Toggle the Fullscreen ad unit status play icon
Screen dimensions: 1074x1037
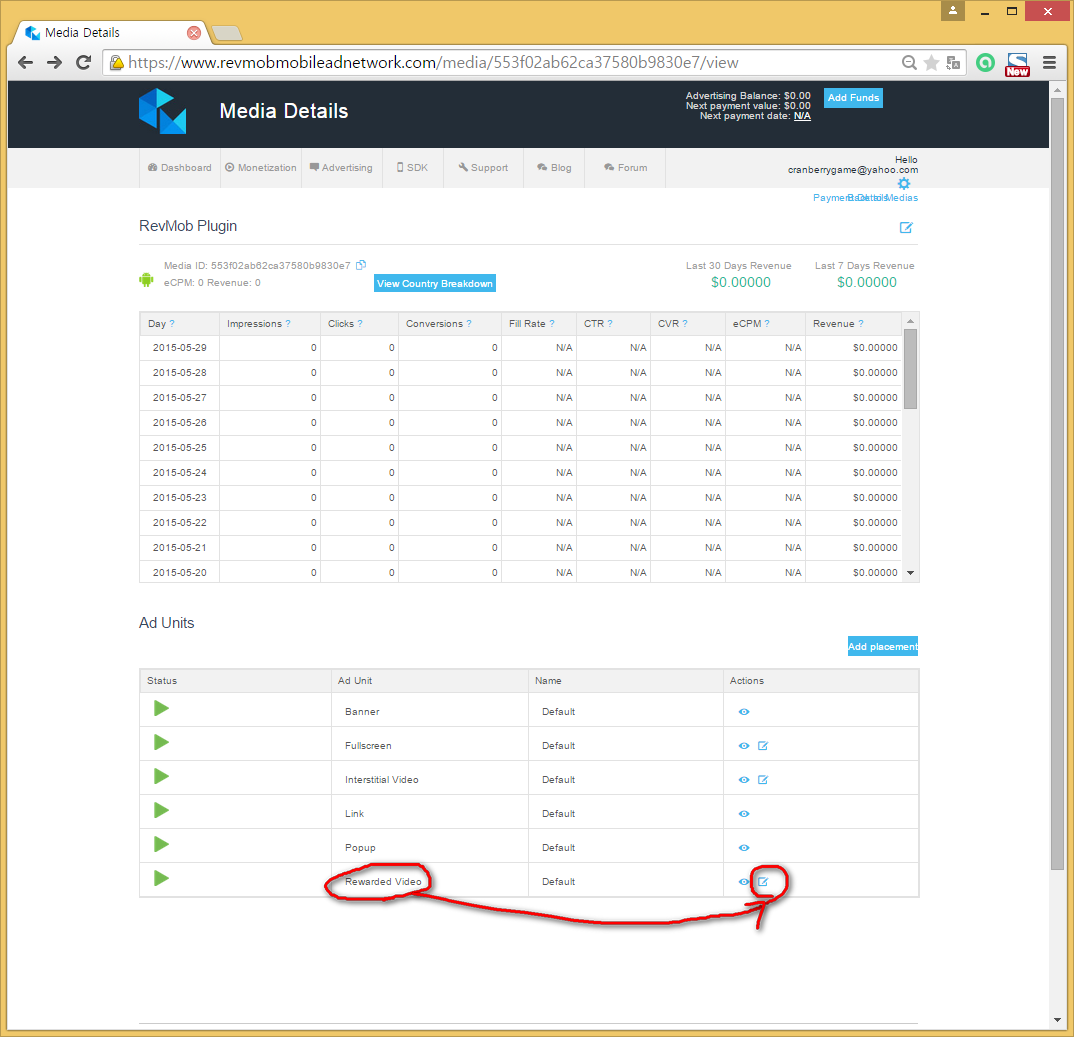(x=161, y=742)
